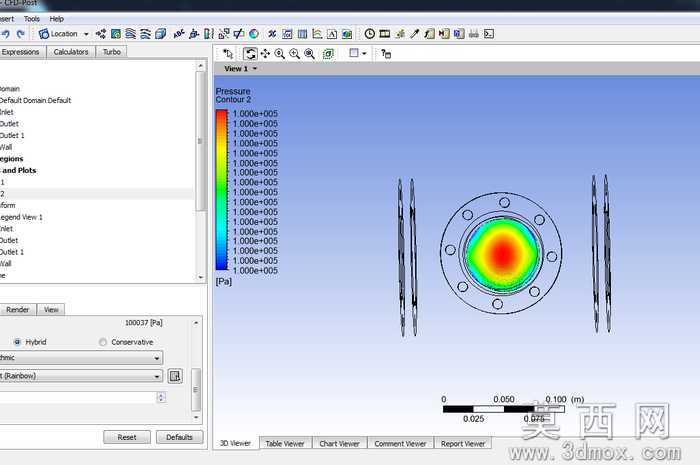The height and width of the screenshot is (465, 700).
Task: Insert a Text label (ABC icon)
Action: [179, 34]
